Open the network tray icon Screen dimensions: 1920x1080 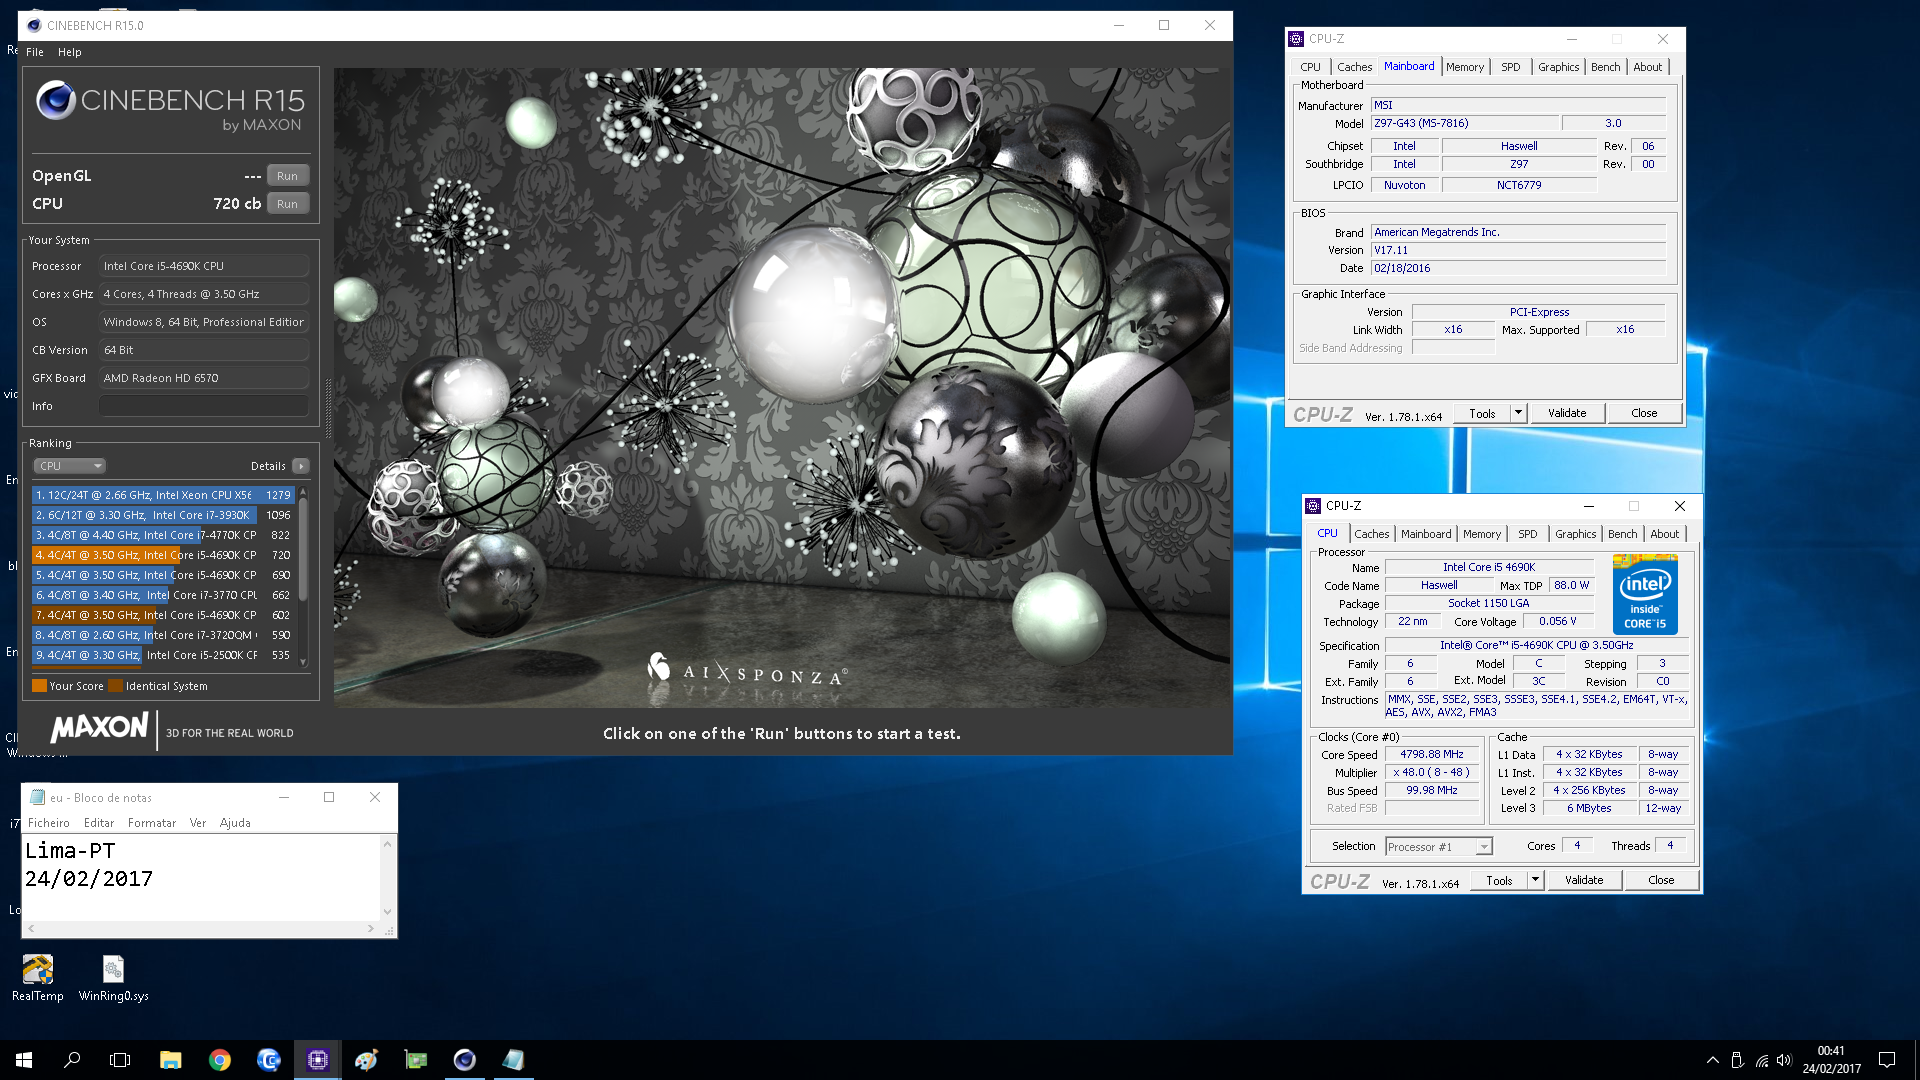(x=1761, y=1060)
